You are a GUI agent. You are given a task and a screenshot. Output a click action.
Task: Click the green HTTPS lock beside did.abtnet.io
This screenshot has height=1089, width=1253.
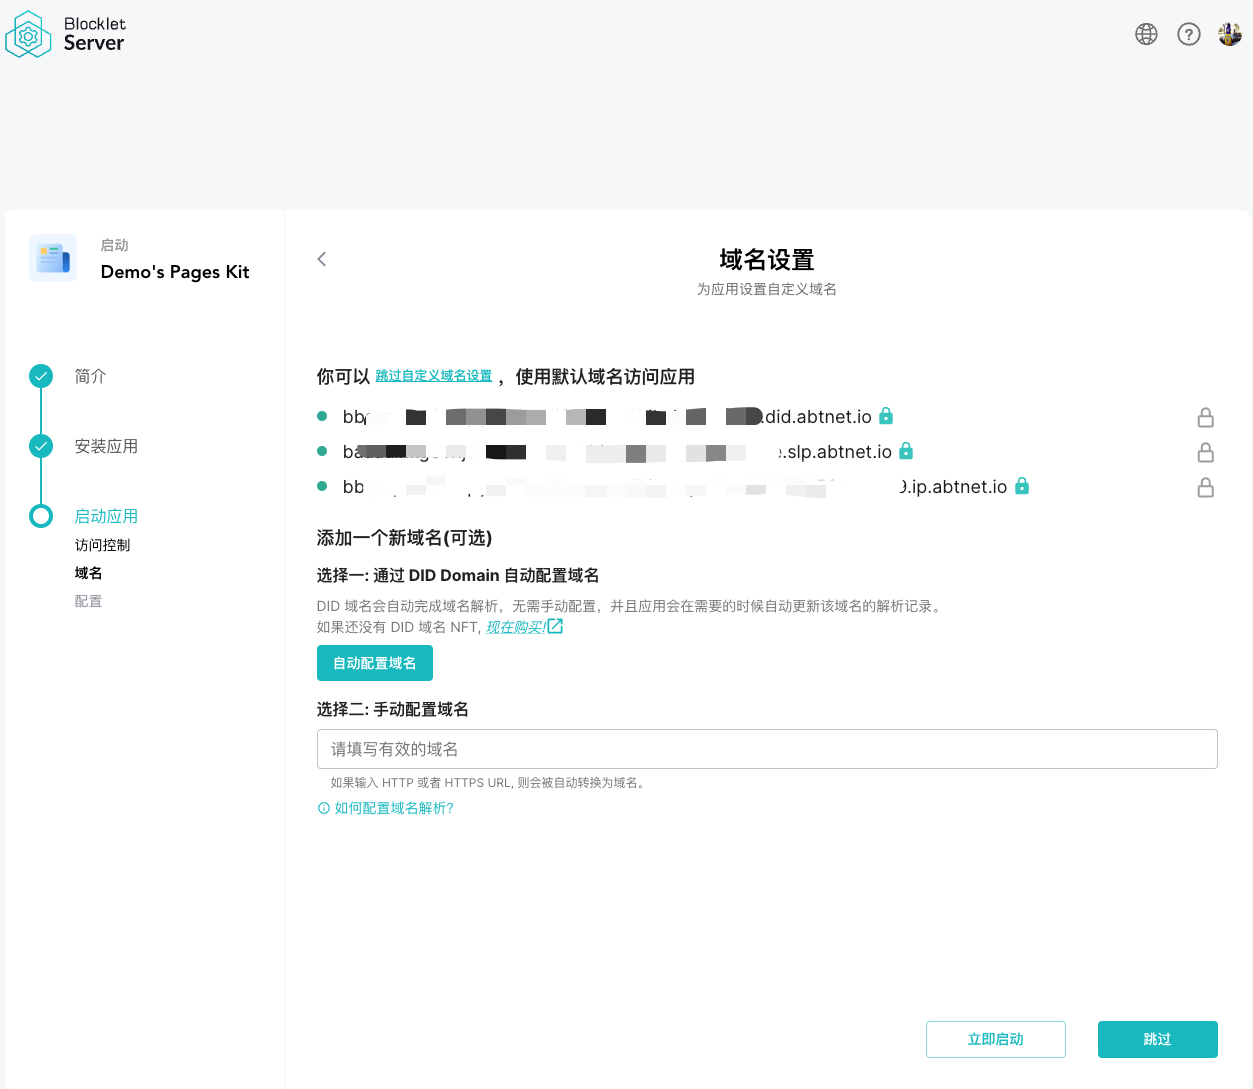(x=886, y=416)
